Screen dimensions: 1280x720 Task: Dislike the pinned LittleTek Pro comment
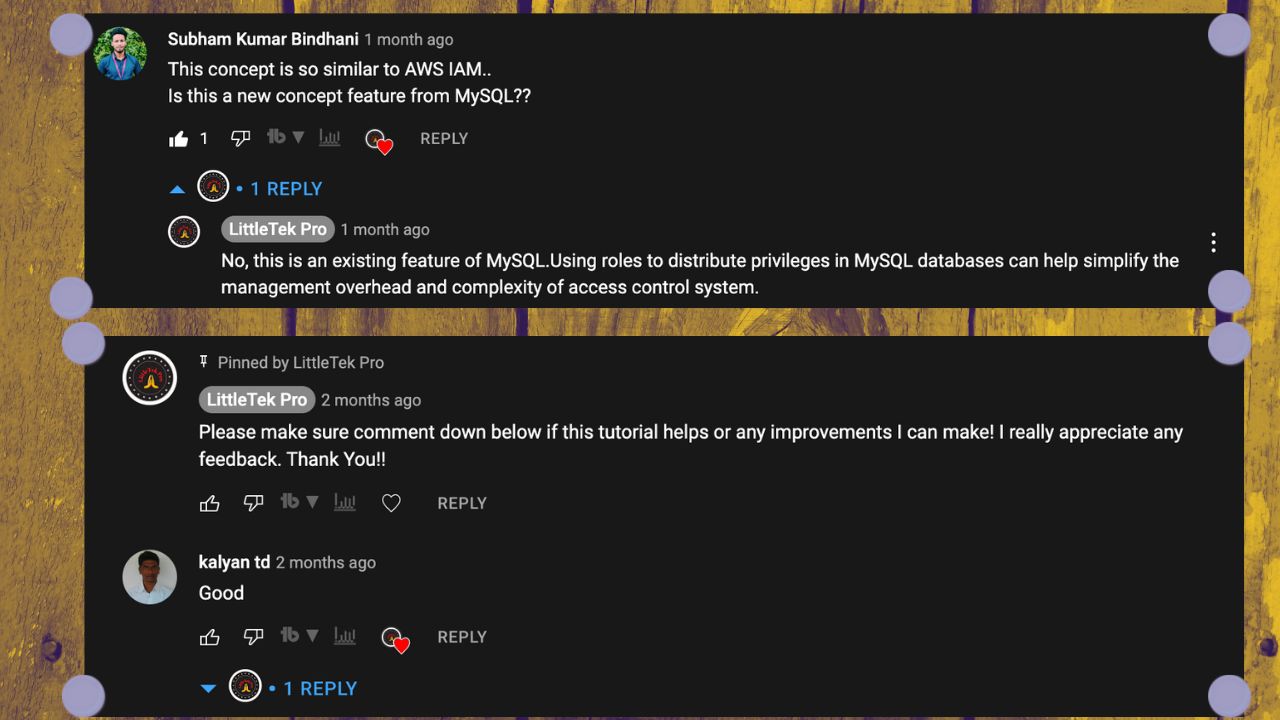[254, 503]
